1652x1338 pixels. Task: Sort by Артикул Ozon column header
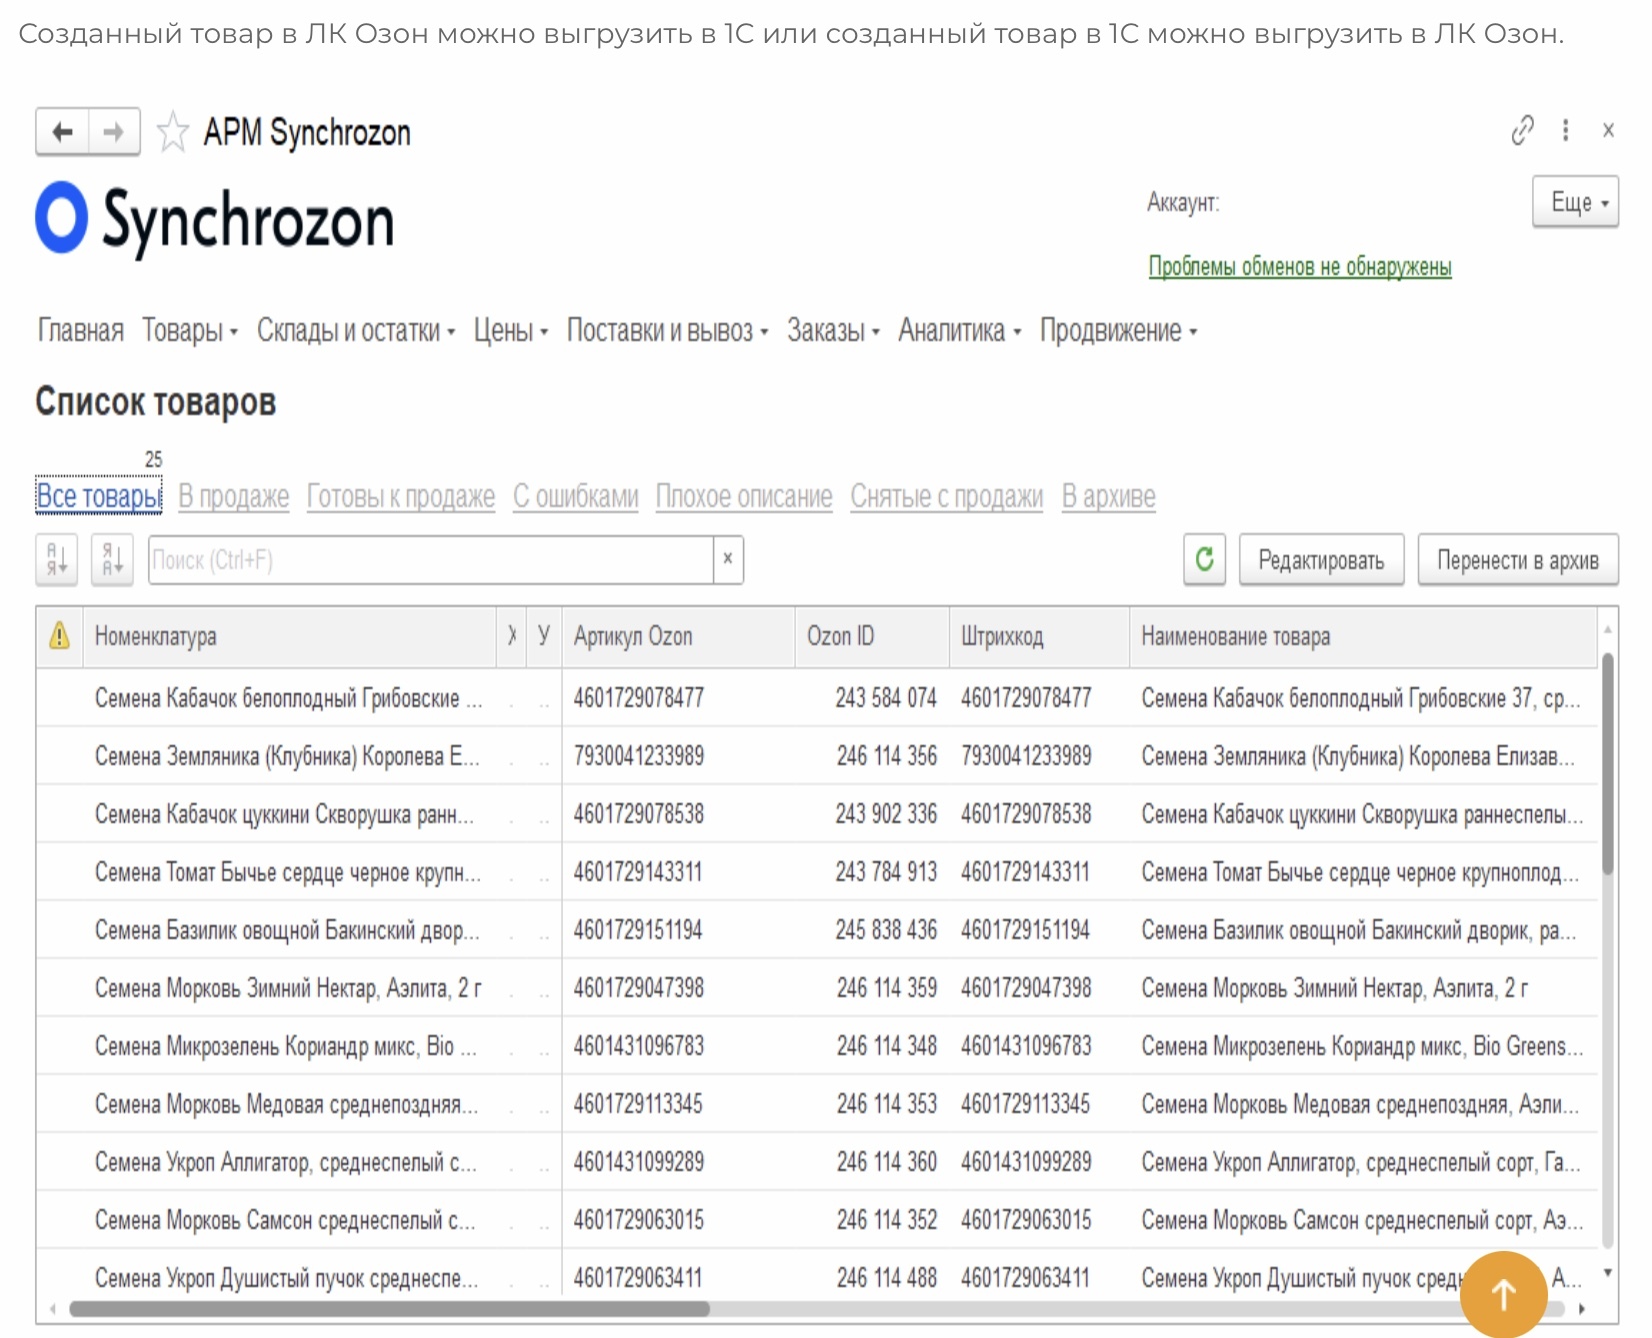coord(679,636)
